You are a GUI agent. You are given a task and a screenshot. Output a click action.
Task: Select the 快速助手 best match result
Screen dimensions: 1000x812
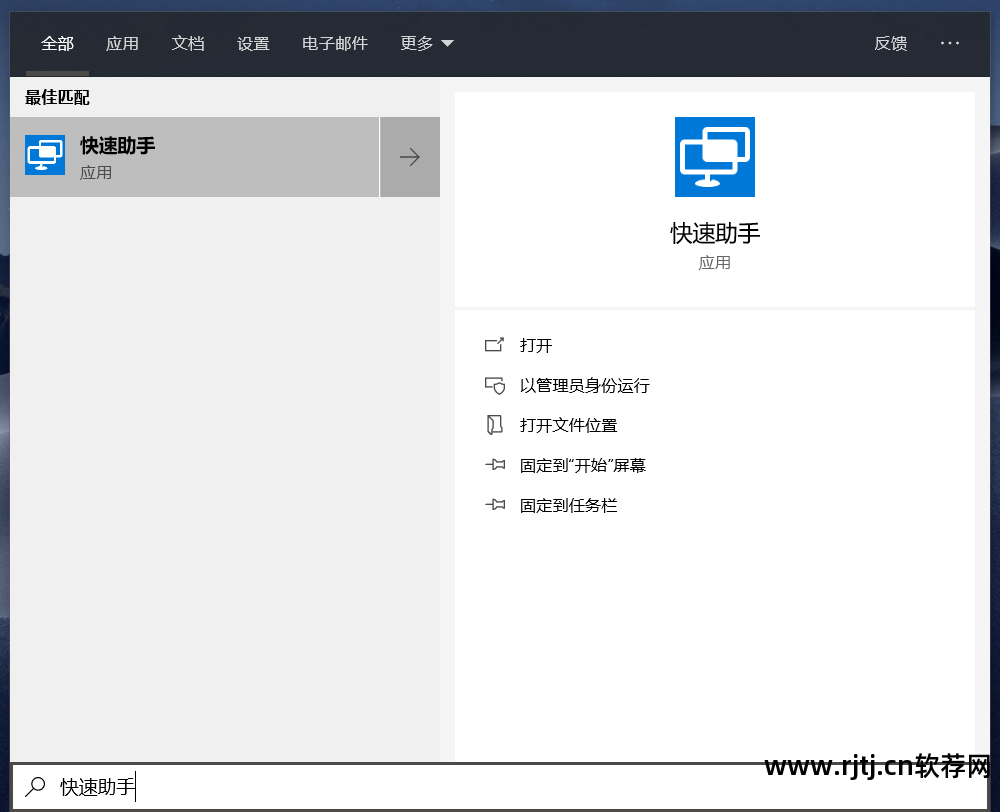(x=195, y=157)
